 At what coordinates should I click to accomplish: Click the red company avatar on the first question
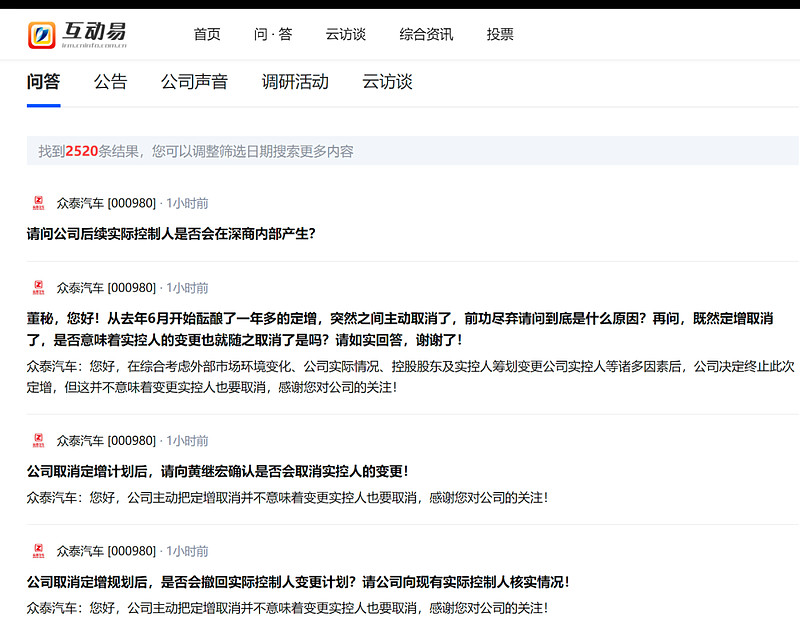click(x=38, y=202)
